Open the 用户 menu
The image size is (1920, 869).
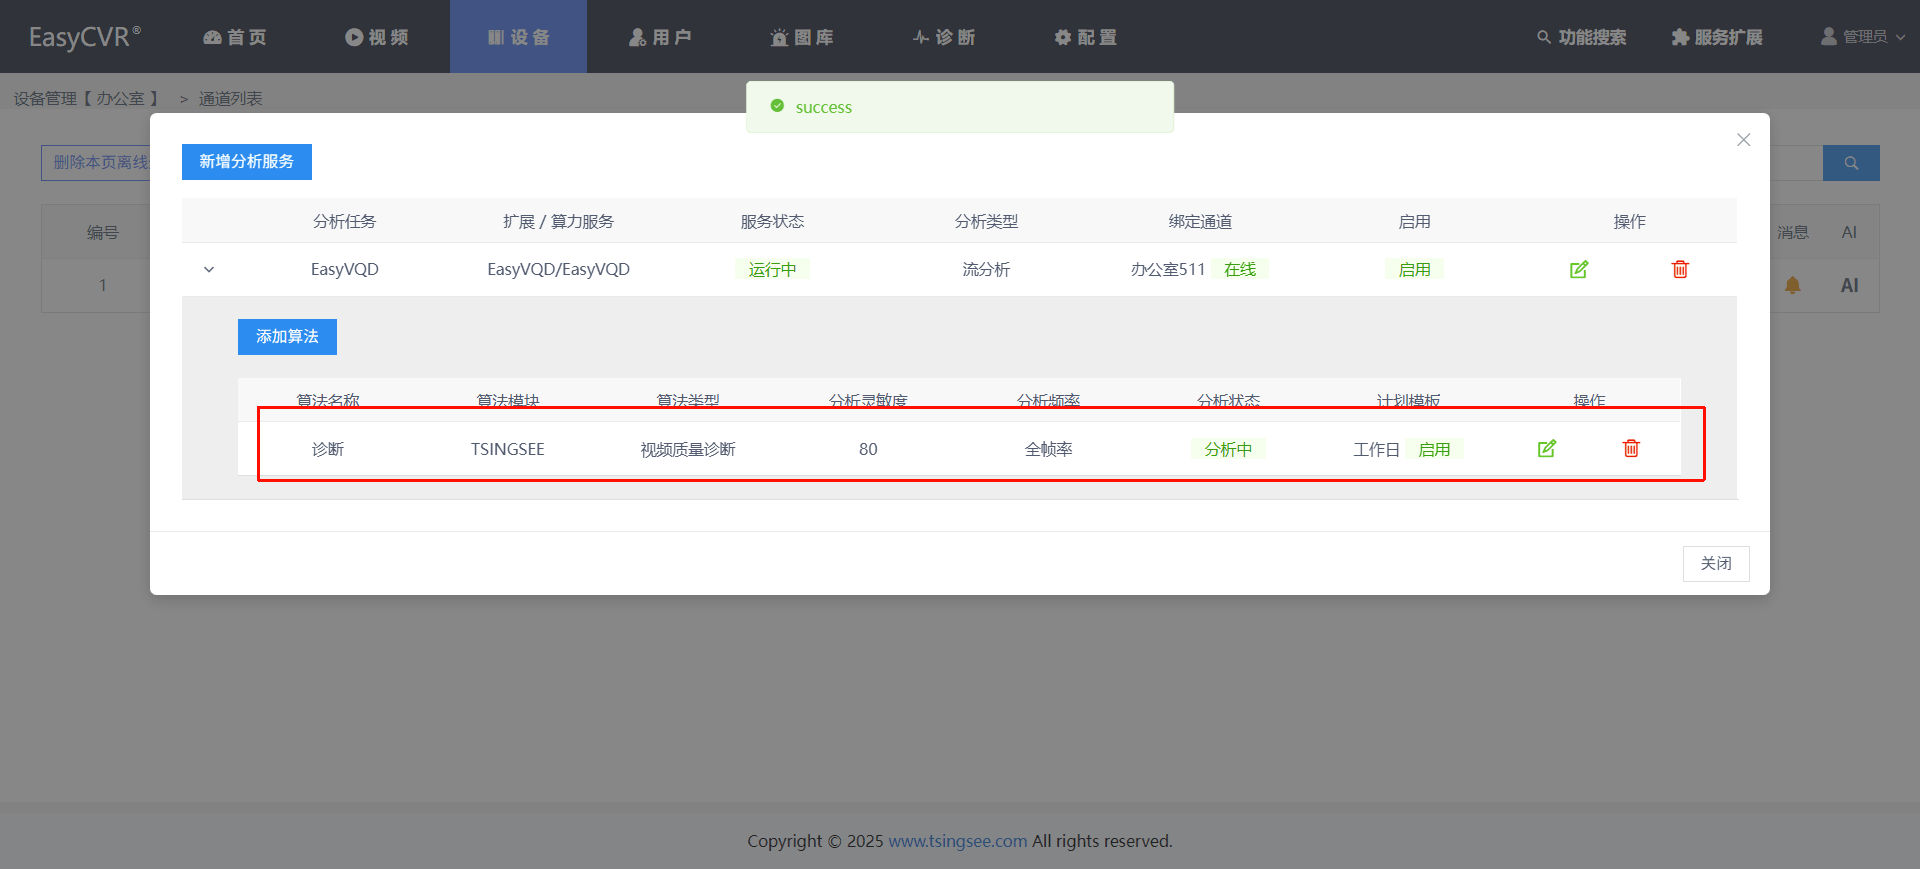coord(660,37)
